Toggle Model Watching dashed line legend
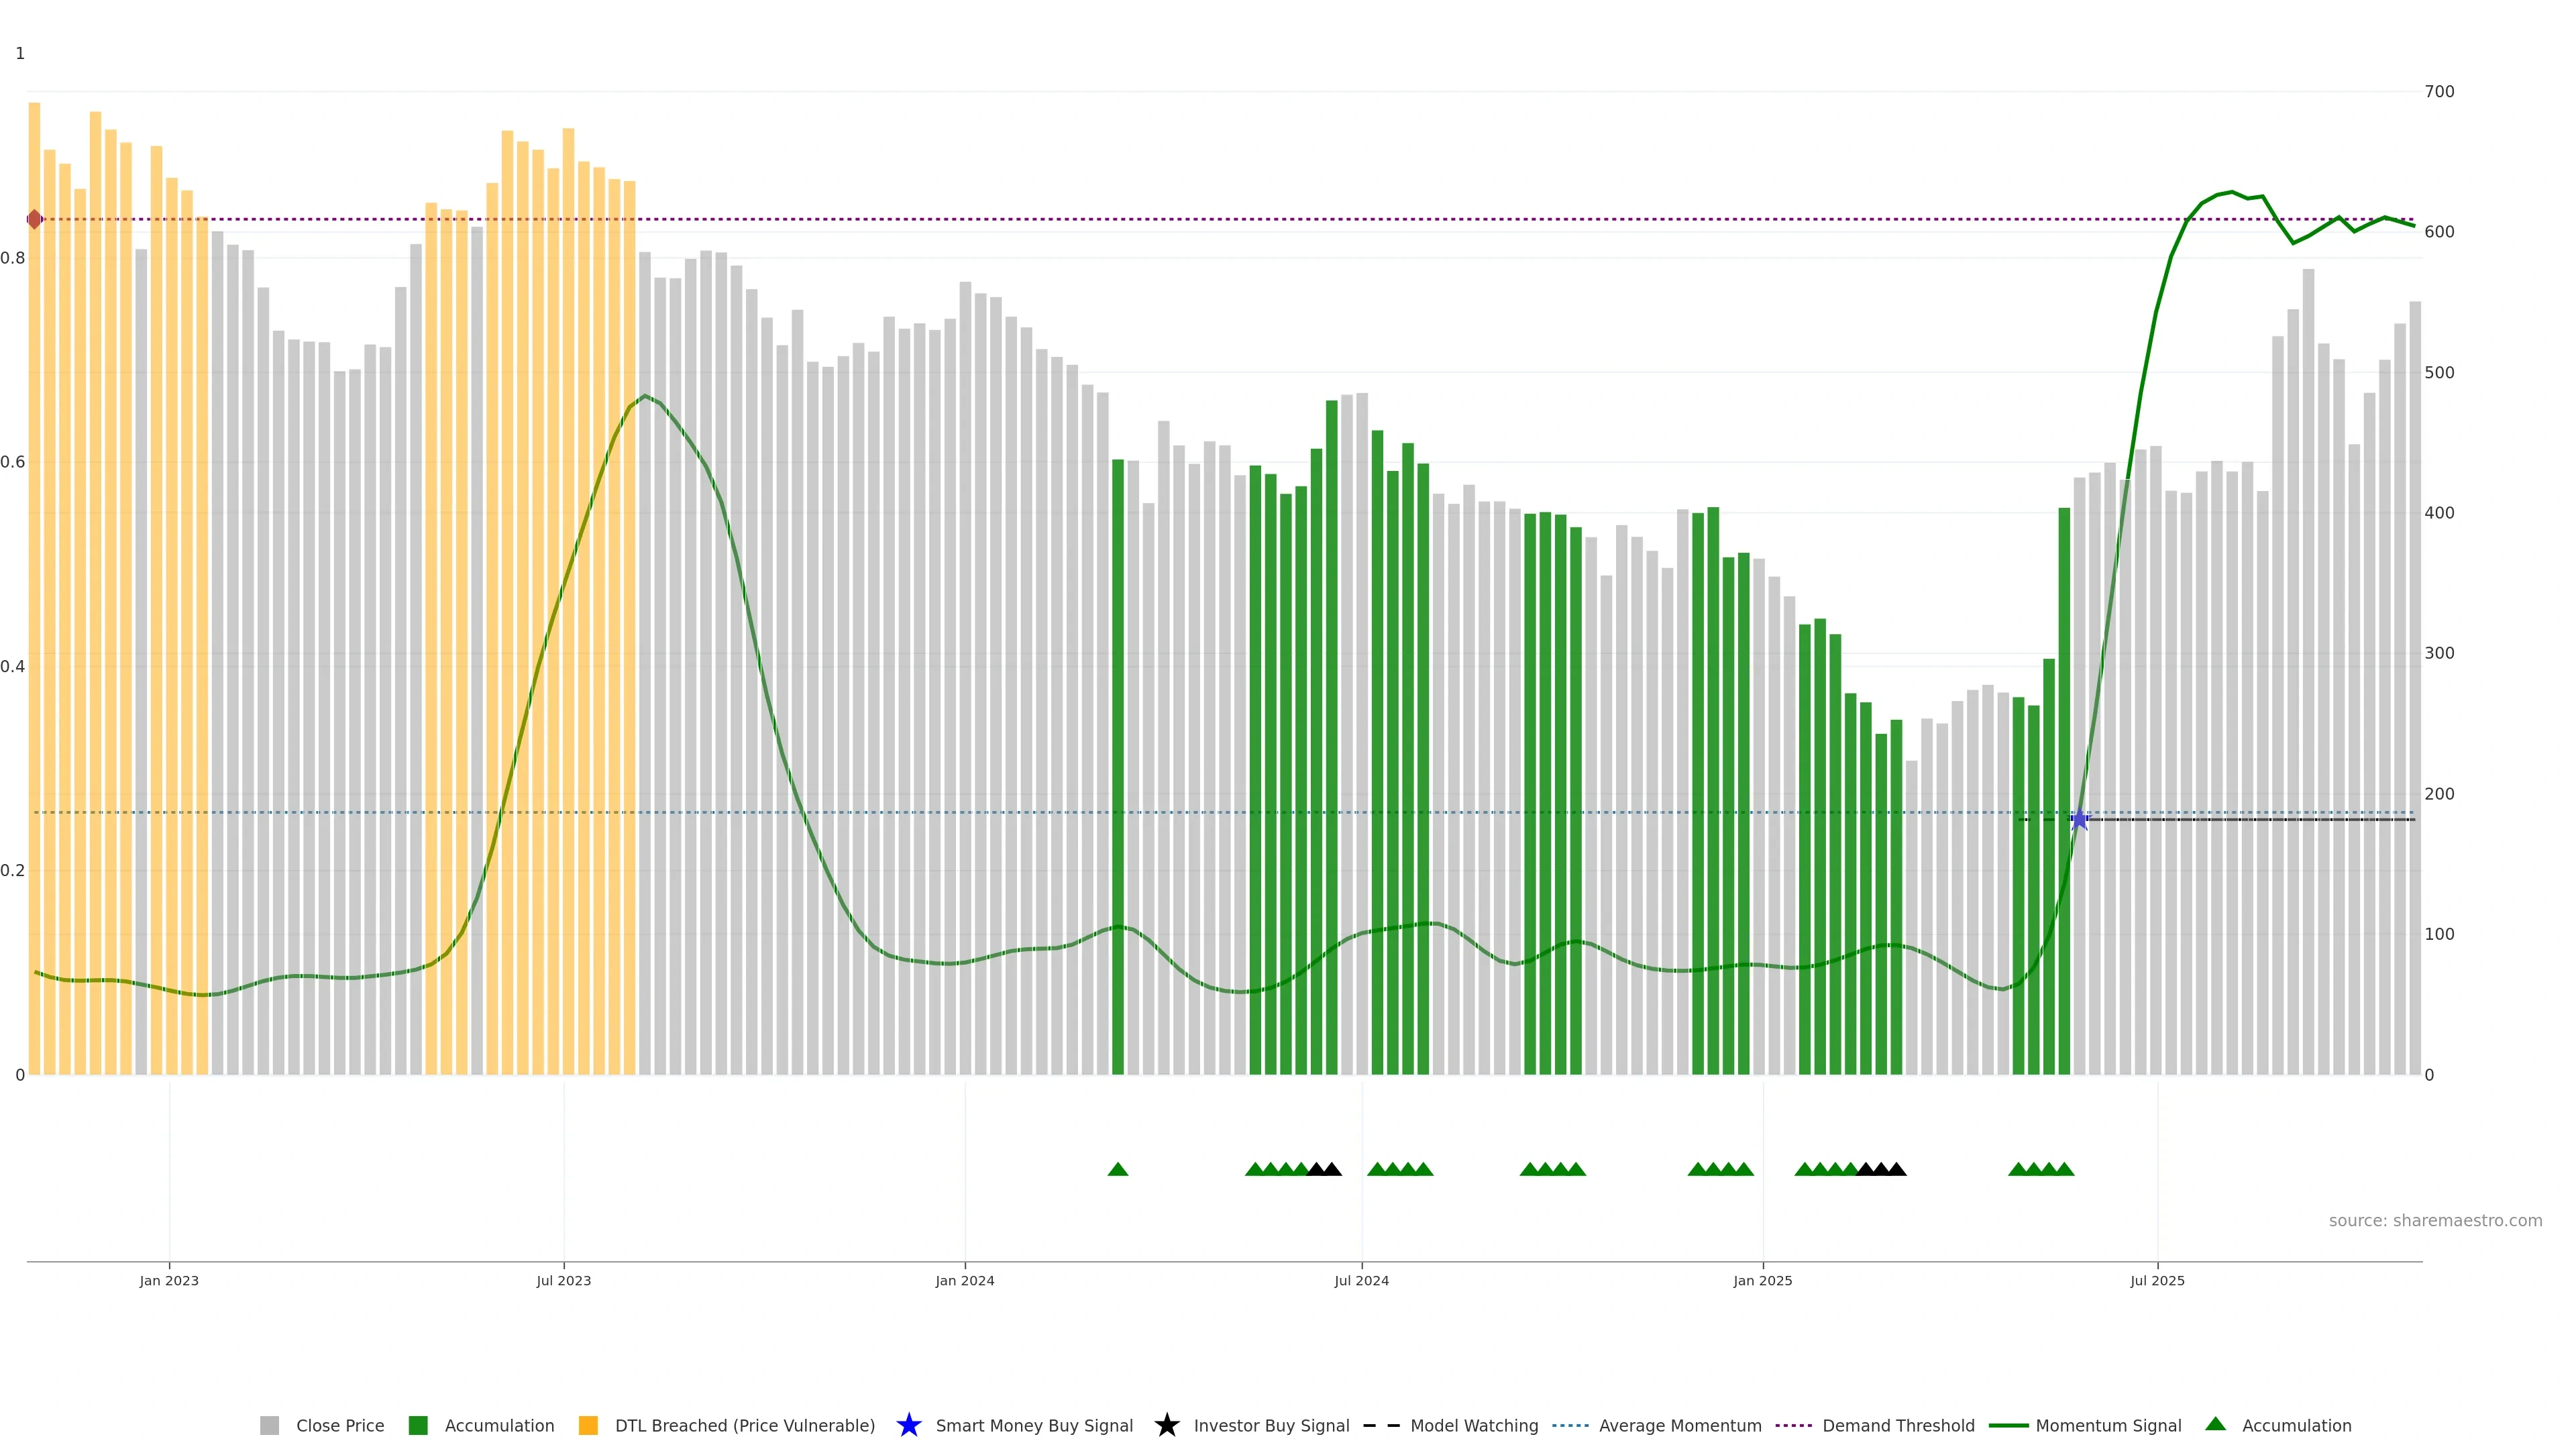 click(x=1473, y=1425)
